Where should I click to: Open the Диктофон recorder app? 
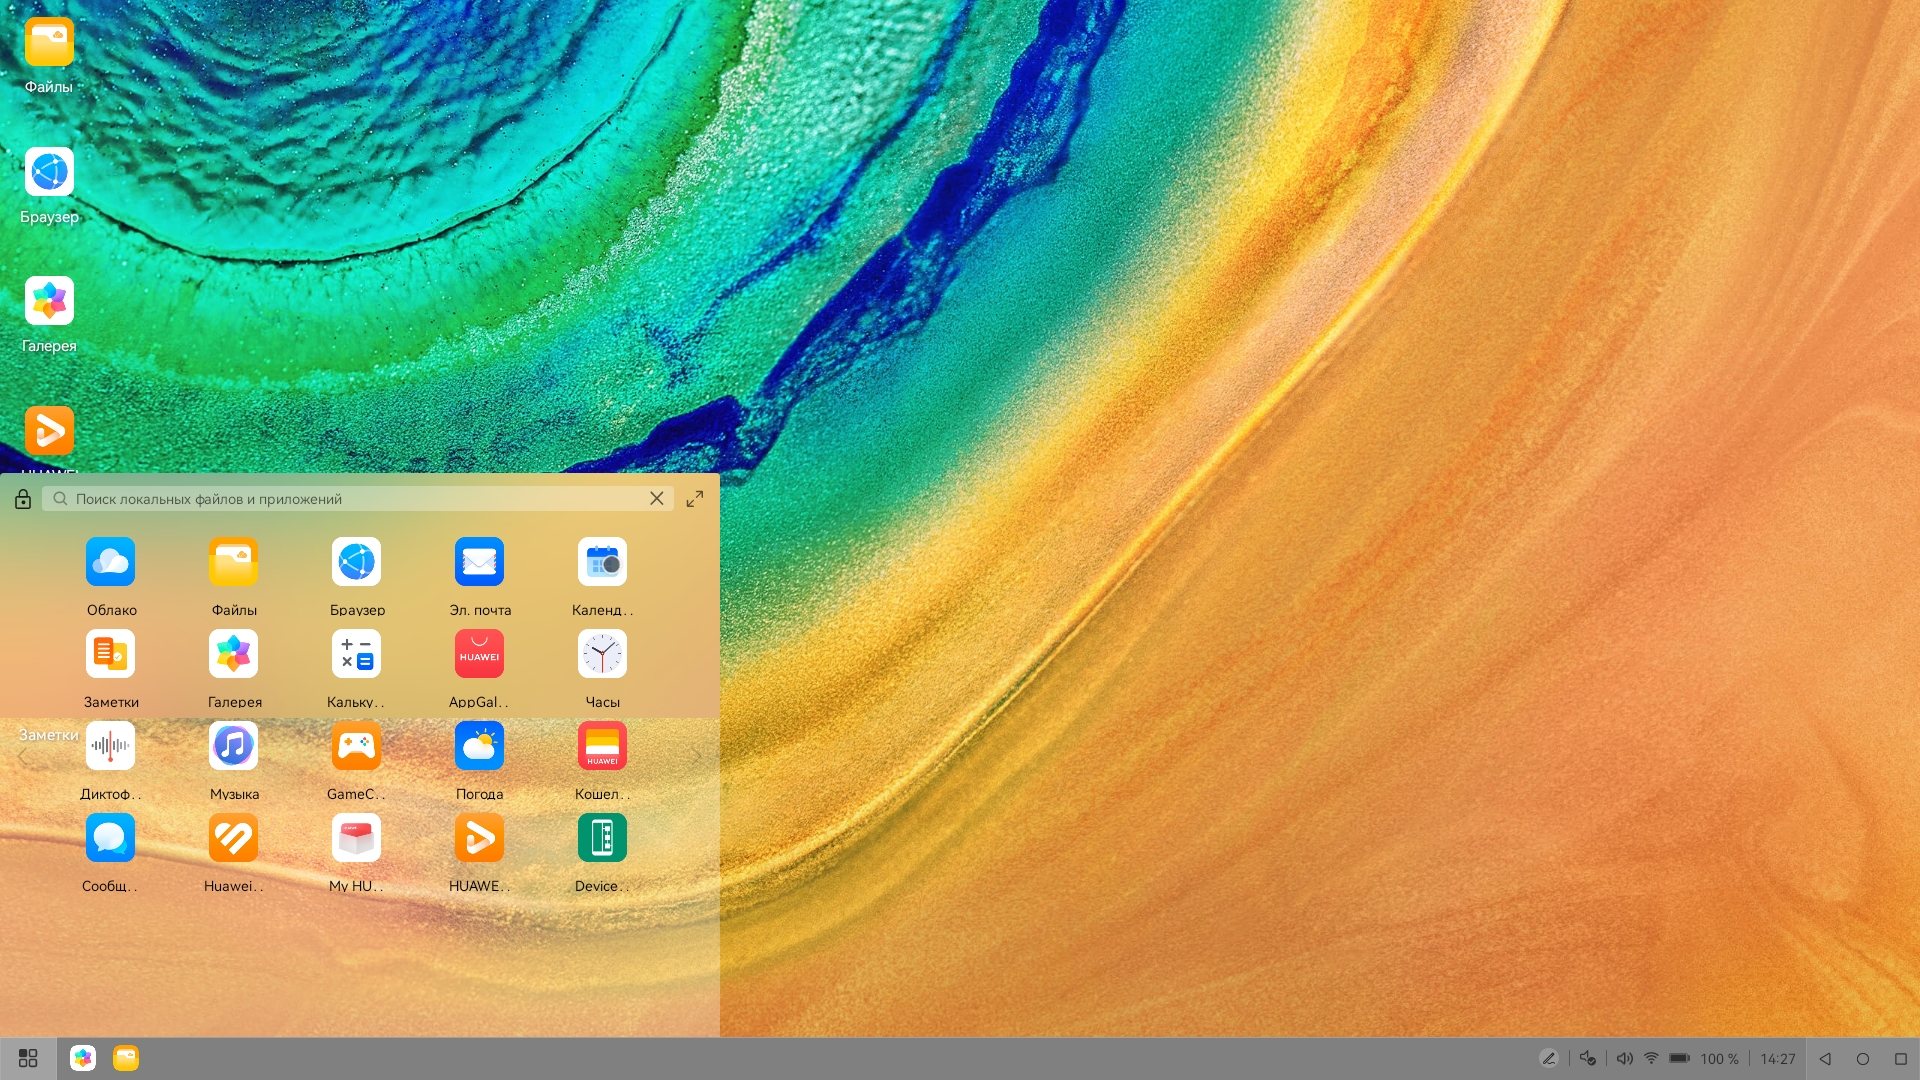point(110,746)
